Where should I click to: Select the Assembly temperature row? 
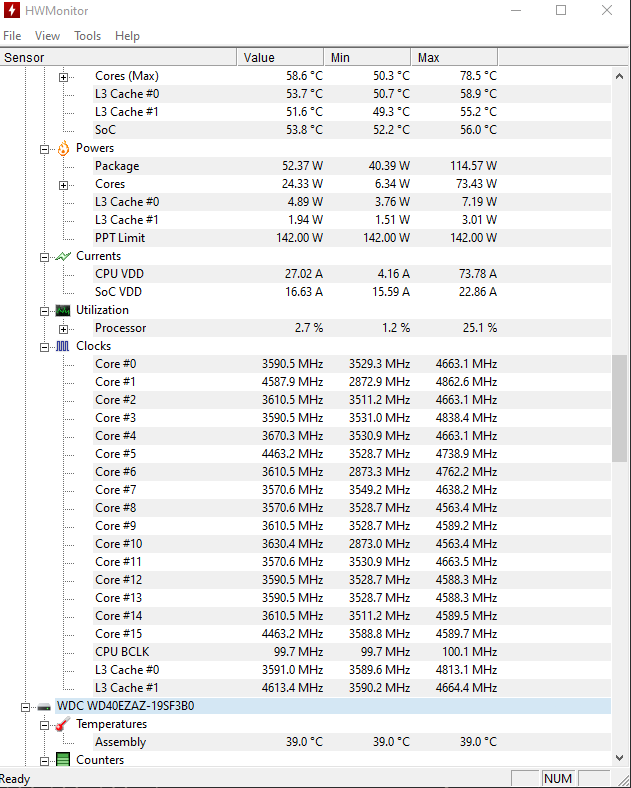click(x=352, y=742)
